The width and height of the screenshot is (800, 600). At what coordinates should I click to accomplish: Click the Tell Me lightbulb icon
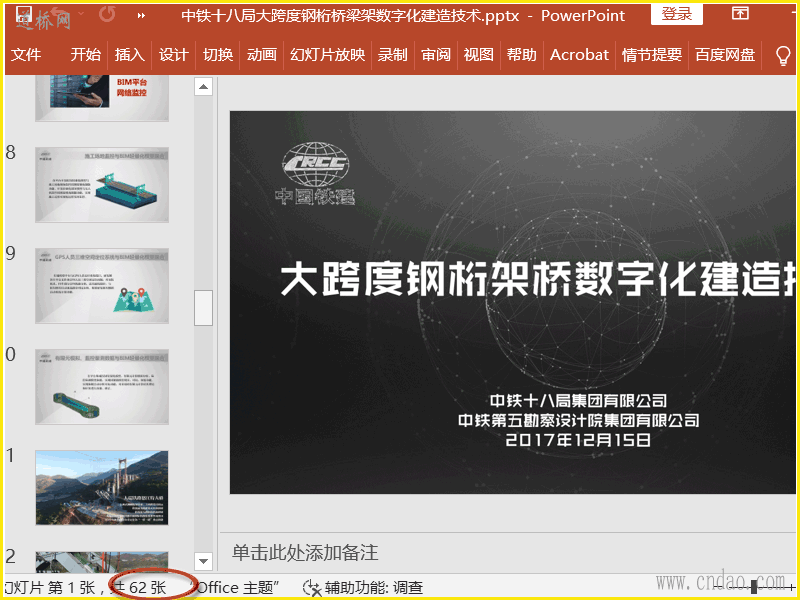783,56
